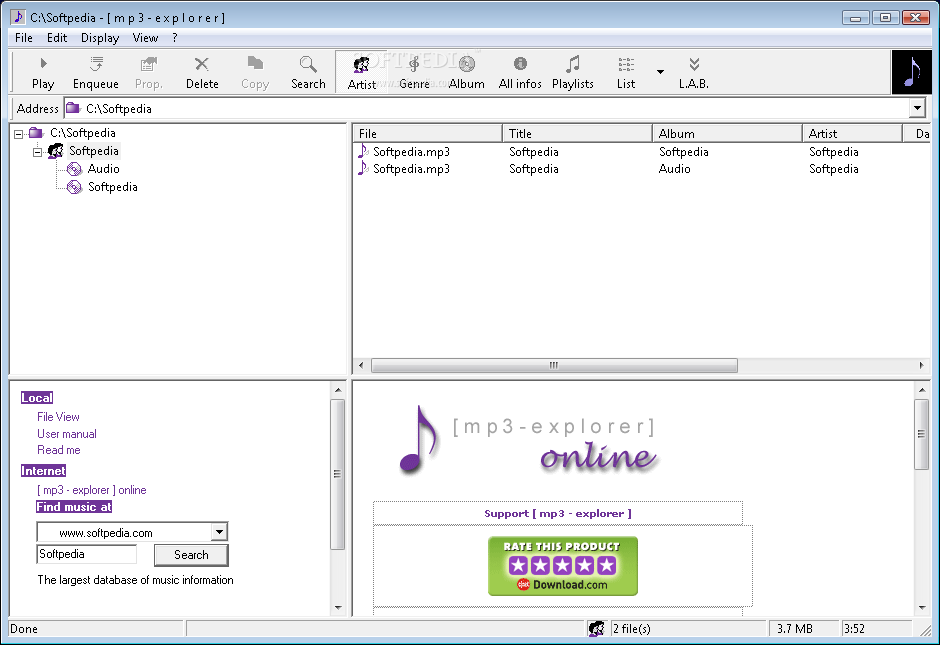Click the purple music note logo in toolbar

[911, 72]
